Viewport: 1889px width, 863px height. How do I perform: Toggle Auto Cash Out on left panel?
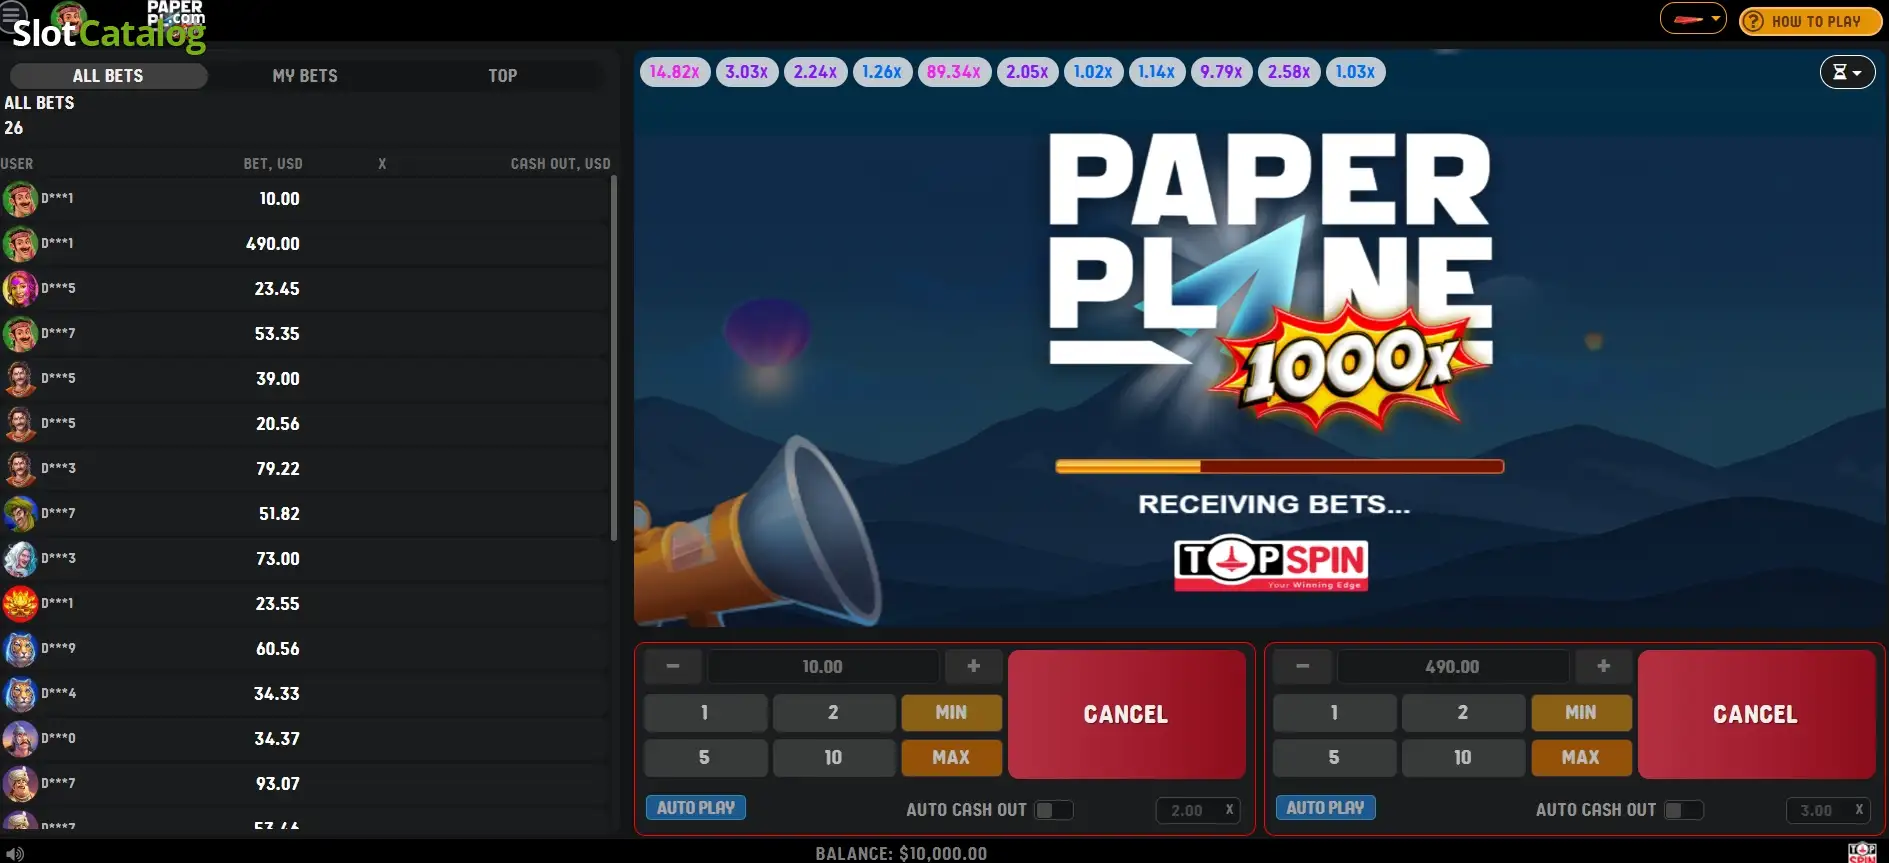point(1054,810)
